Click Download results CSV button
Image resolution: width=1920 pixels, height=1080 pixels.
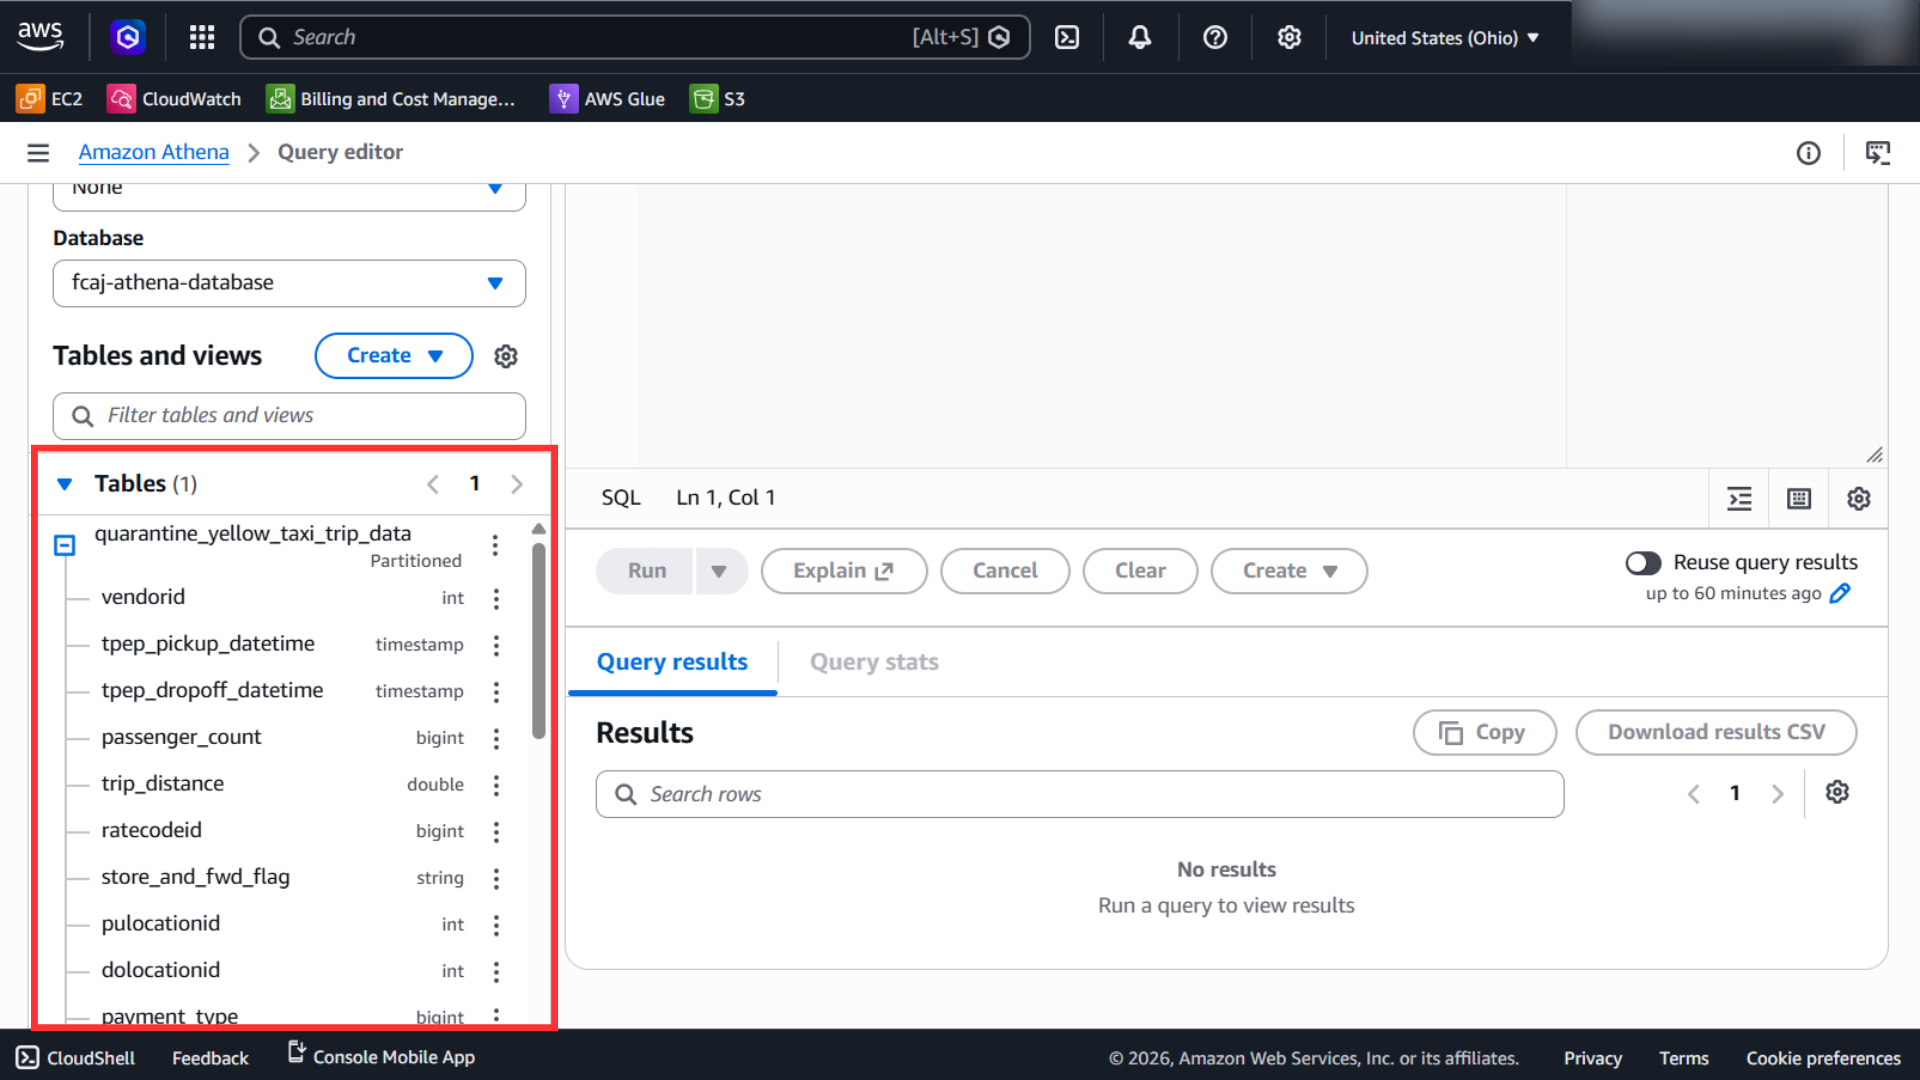pyautogui.click(x=1716, y=733)
